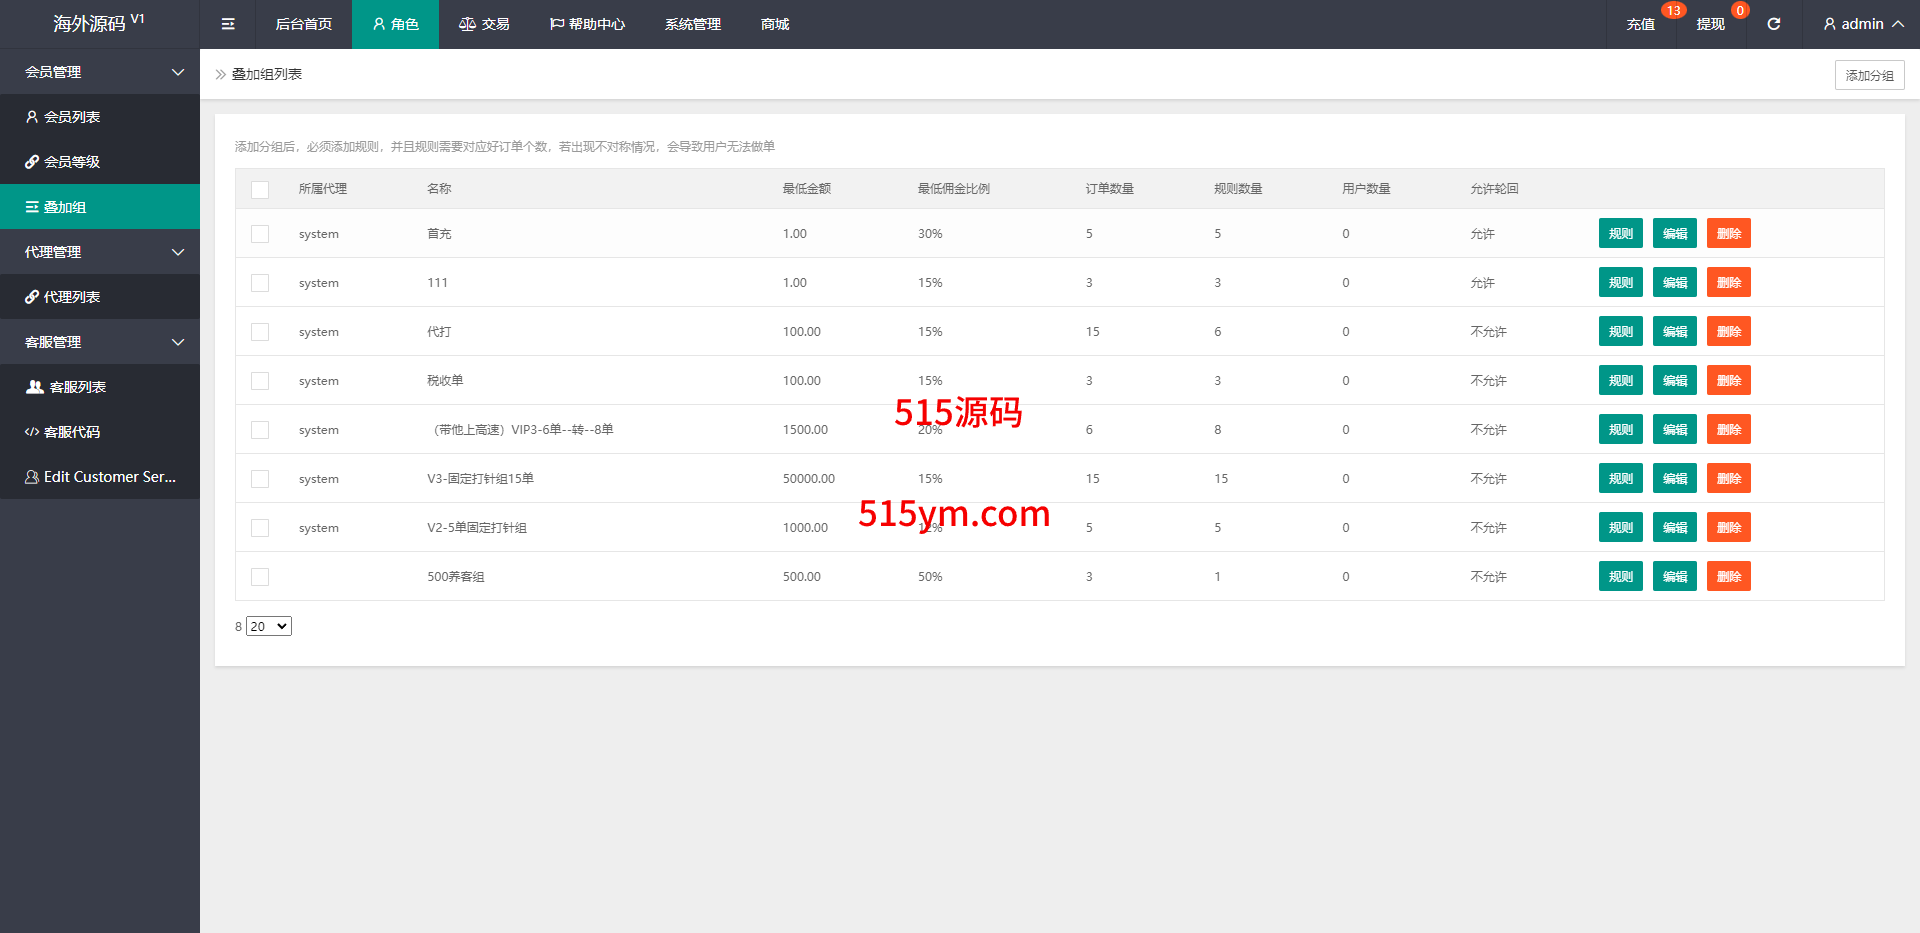
Task: Delete the 税收单 group using red 删除 button
Action: (1728, 381)
